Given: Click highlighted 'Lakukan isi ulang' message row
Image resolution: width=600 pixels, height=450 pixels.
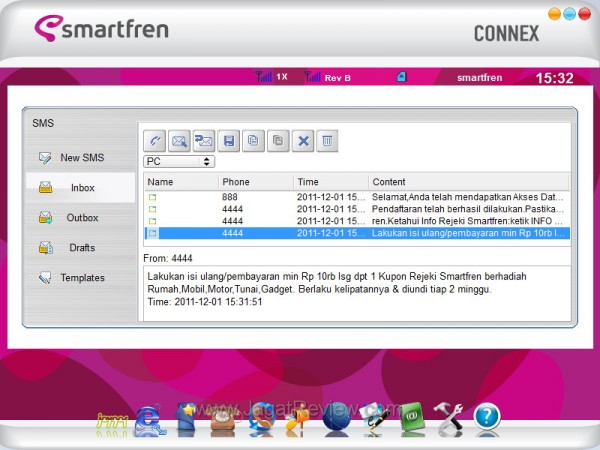Looking at the screenshot, I should point(357,233).
